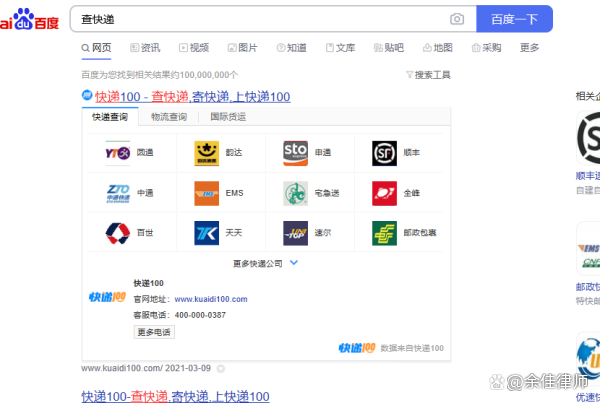Choose the 申通 STO courier icon
The image size is (600, 403).
[295, 153]
